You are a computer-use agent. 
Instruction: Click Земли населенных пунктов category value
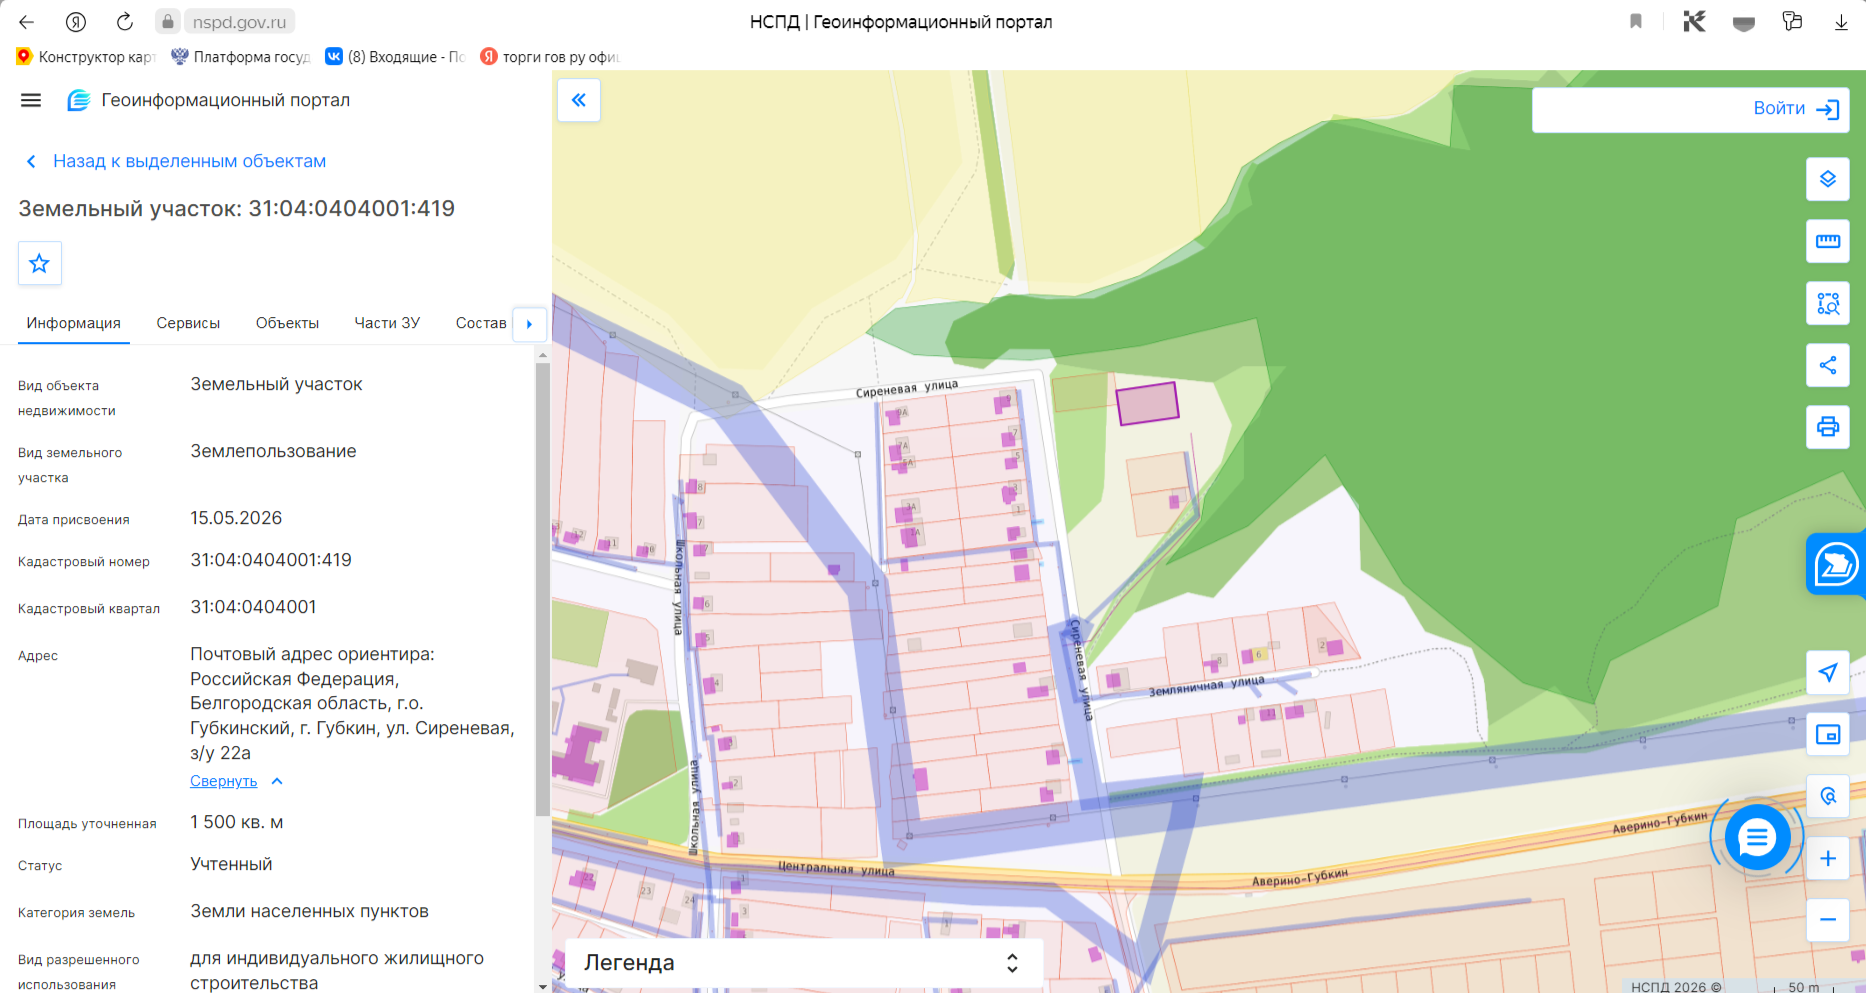310,911
